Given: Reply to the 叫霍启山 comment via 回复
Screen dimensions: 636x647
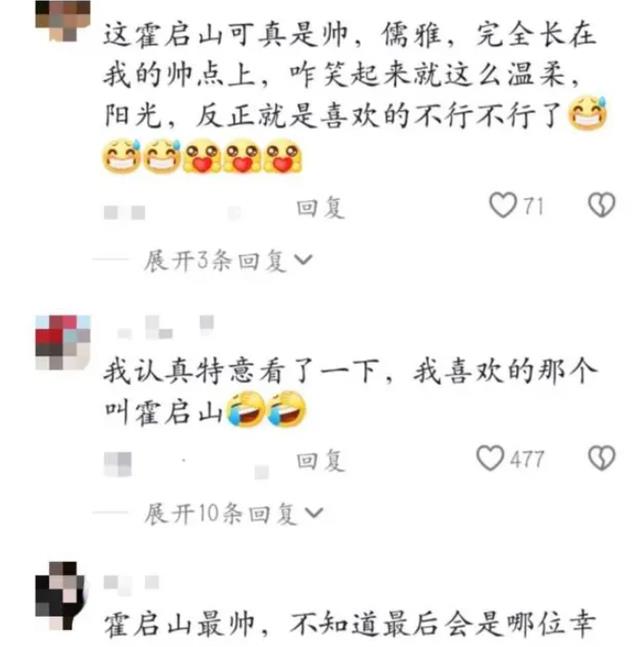Looking at the screenshot, I should tap(320, 460).
